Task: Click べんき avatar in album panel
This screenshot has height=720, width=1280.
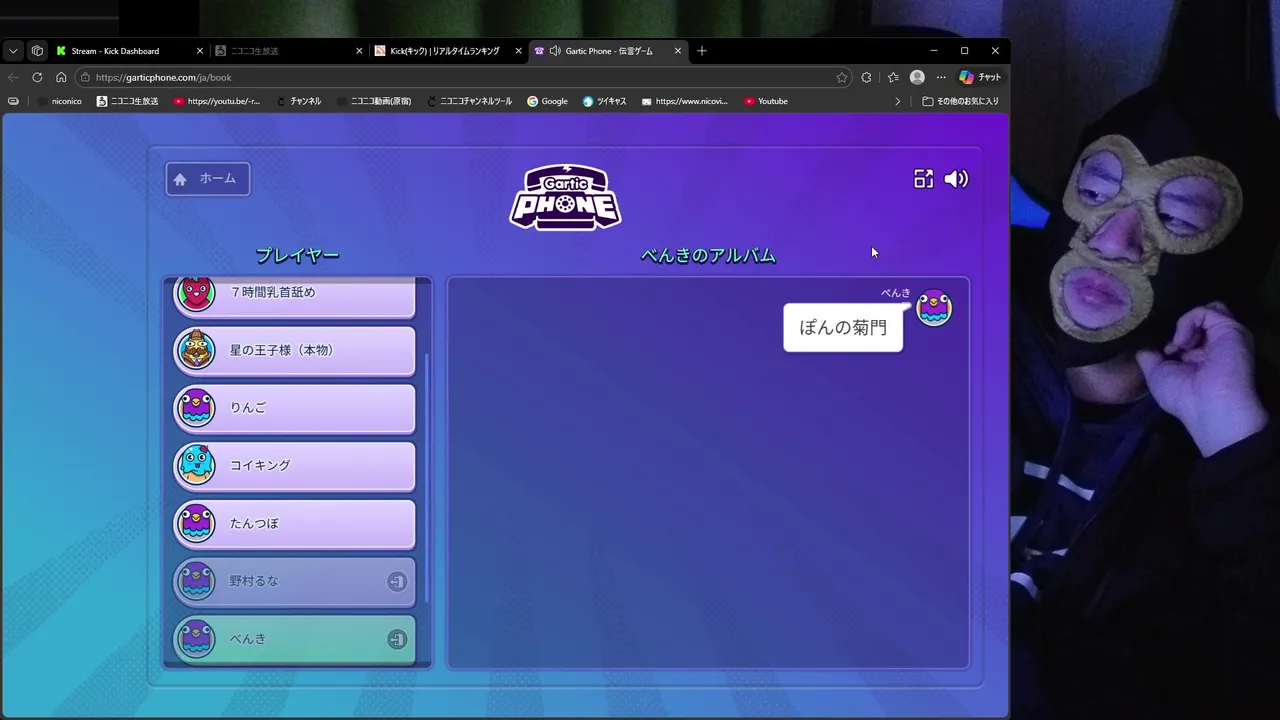Action: click(934, 308)
